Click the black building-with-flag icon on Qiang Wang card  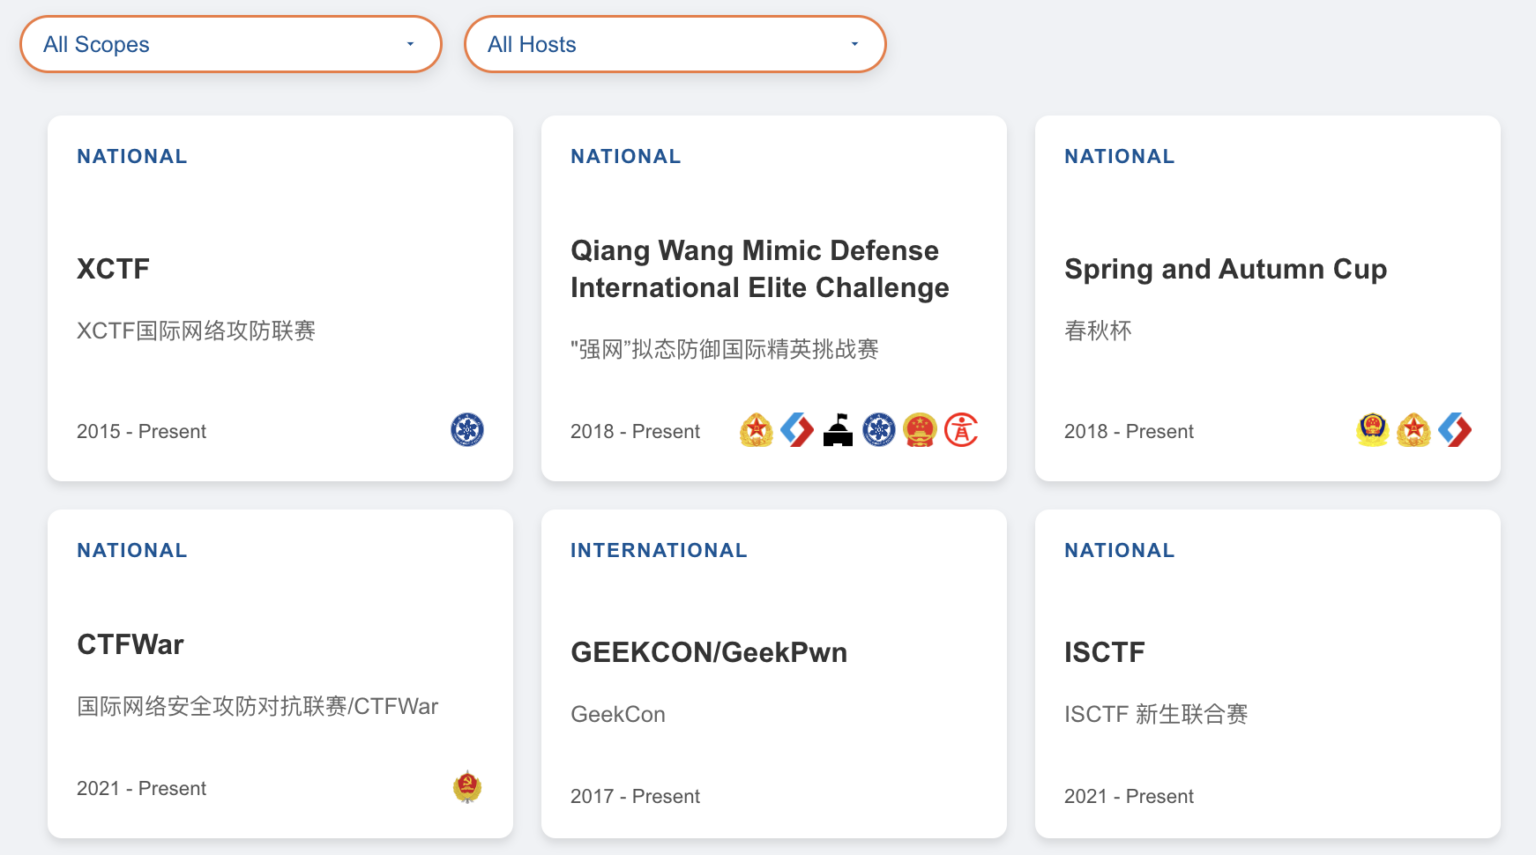[x=838, y=430]
